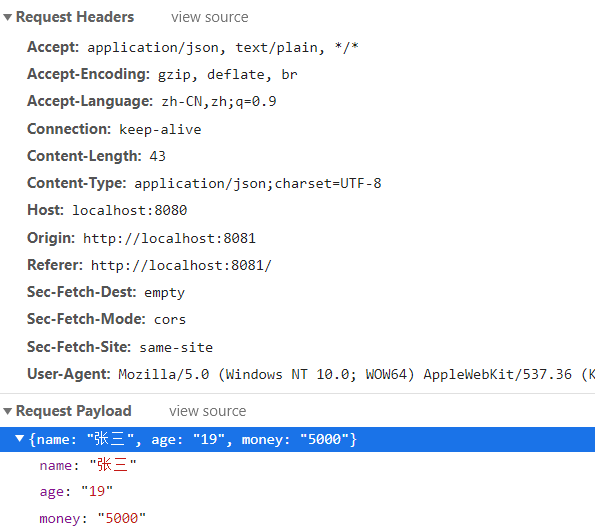Open view source for Request Headers
The width and height of the screenshot is (595, 527).
[x=209, y=17]
